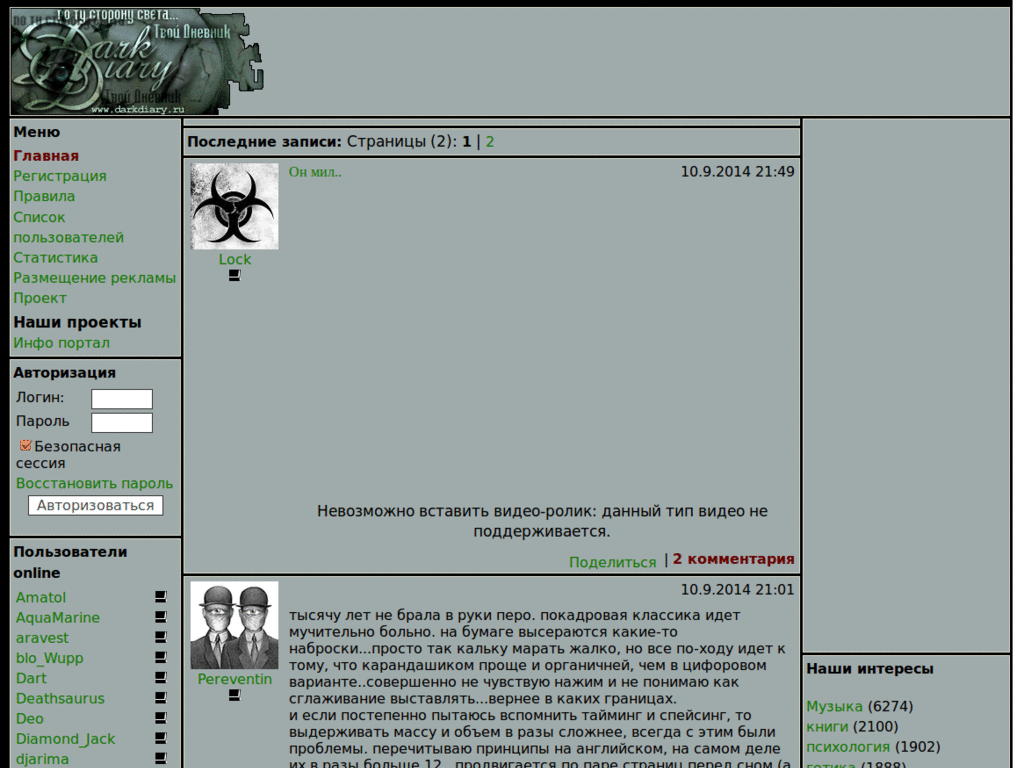Focus the Пароль input field
This screenshot has height=768, width=1024.
tap(122, 423)
